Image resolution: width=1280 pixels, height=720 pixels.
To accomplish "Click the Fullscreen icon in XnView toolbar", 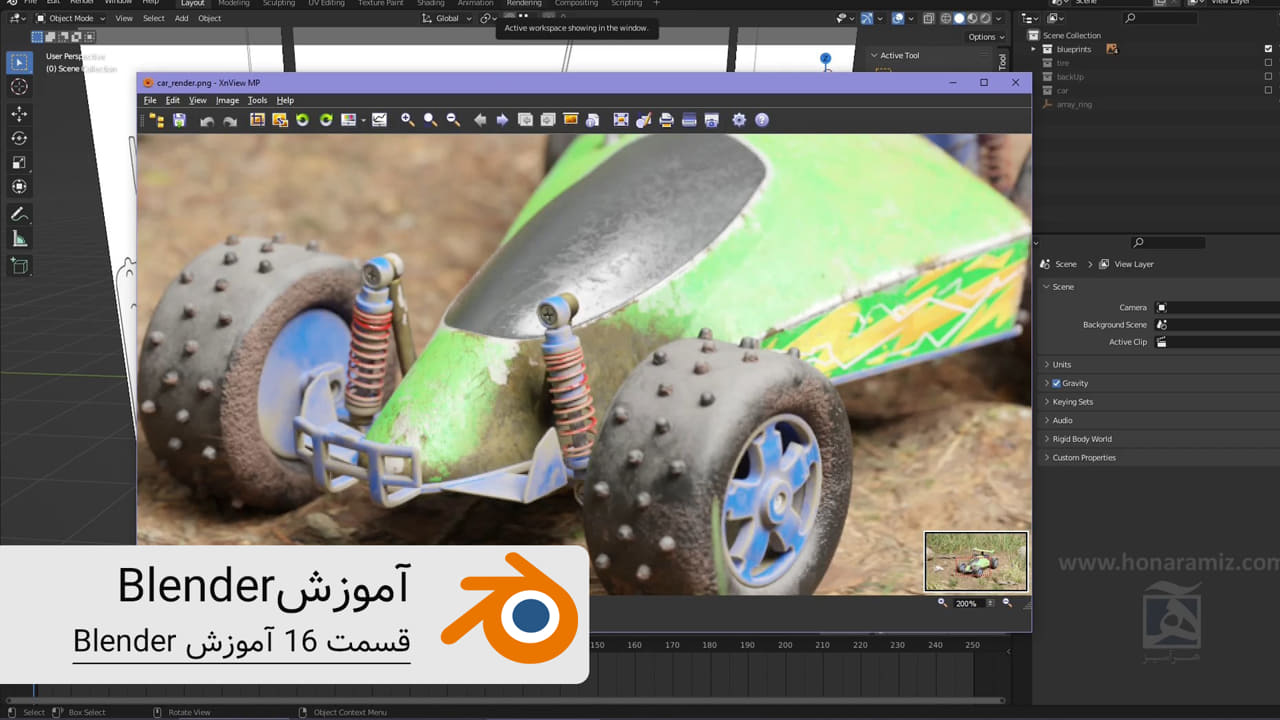I will [621, 120].
